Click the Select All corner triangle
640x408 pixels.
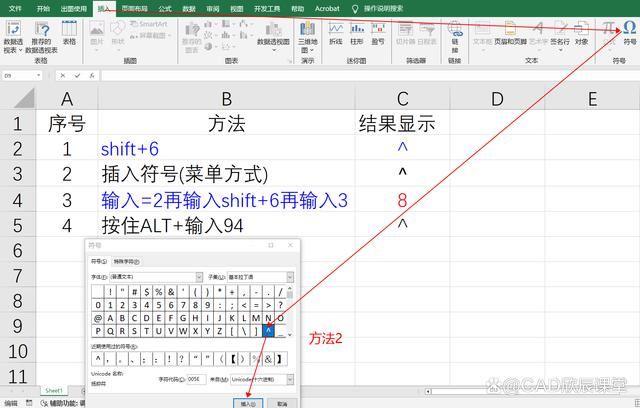pyautogui.click(x=24, y=98)
